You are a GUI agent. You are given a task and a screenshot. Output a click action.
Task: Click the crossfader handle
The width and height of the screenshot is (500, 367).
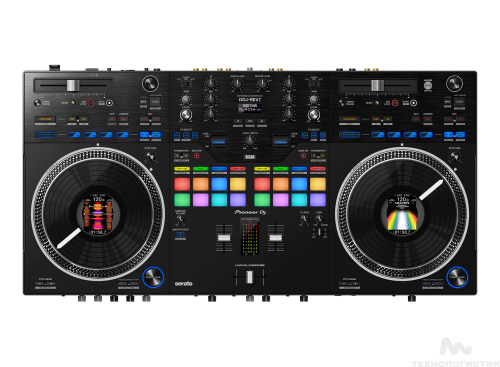click(250, 277)
